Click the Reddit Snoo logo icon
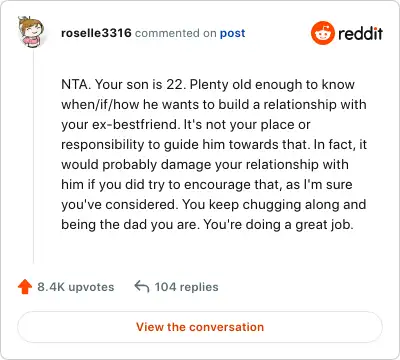The width and height of the screenshot is (400, 360). click(x=323, y=33)
